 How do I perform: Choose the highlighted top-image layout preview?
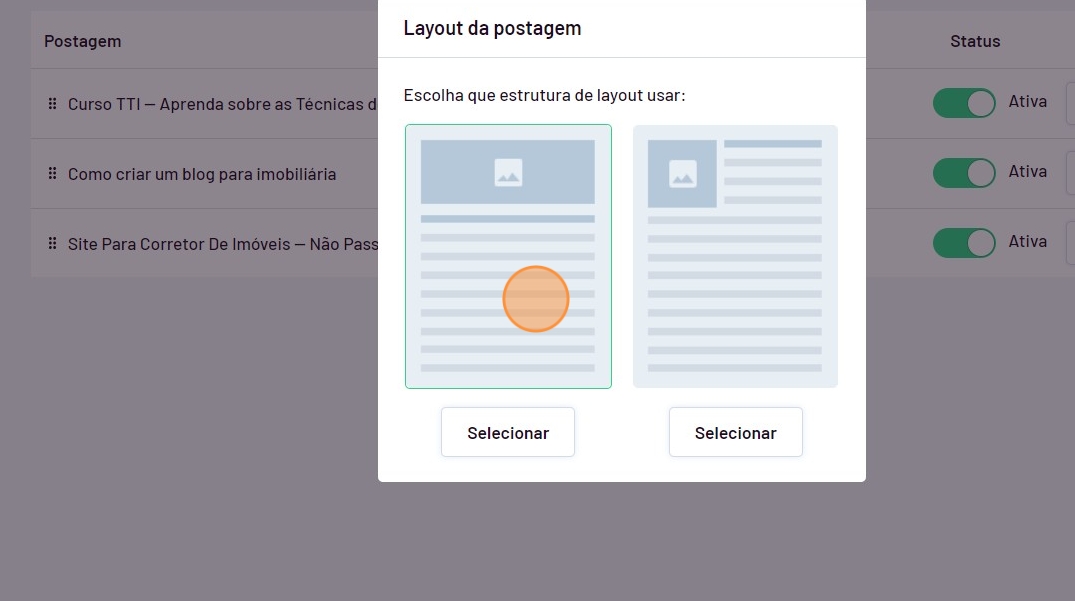pos(508,256)
